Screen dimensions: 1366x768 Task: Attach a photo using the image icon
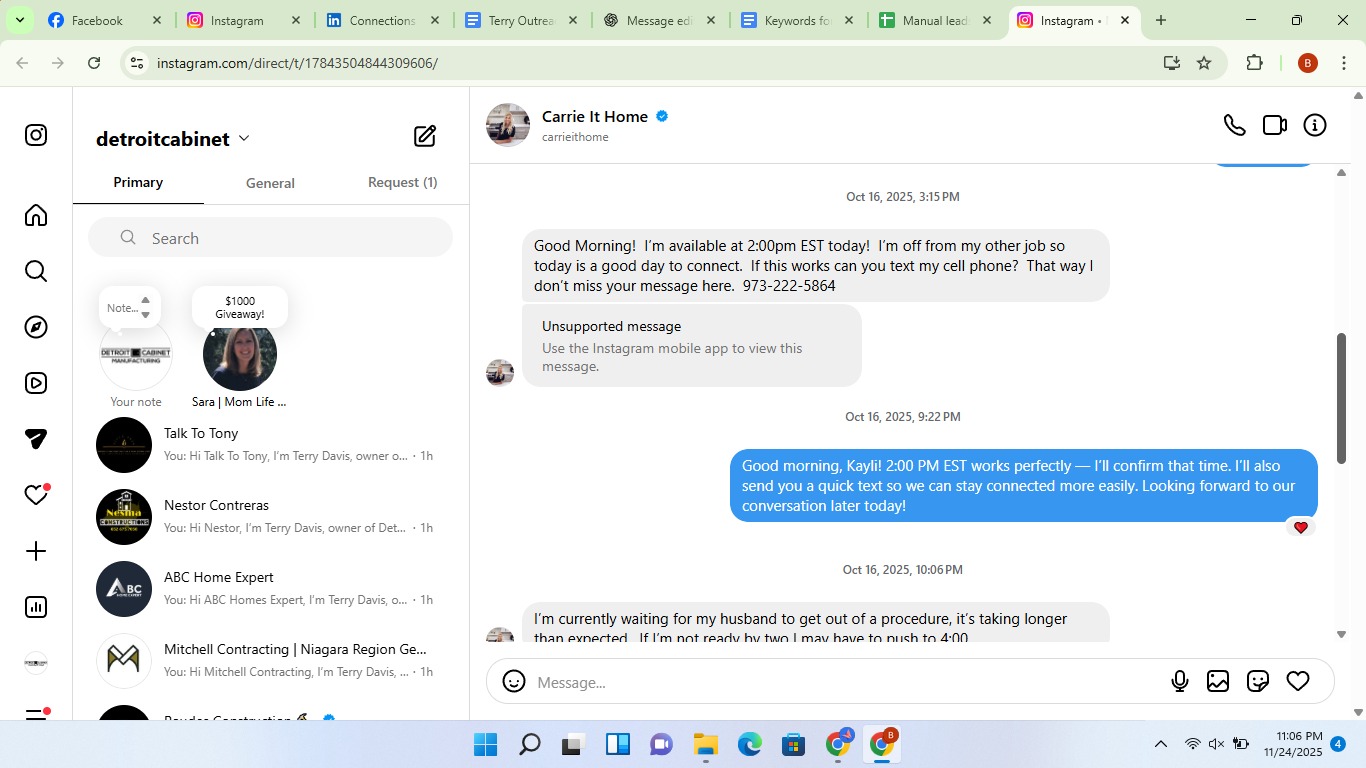pyautogui.click(x=1218, y=682)
